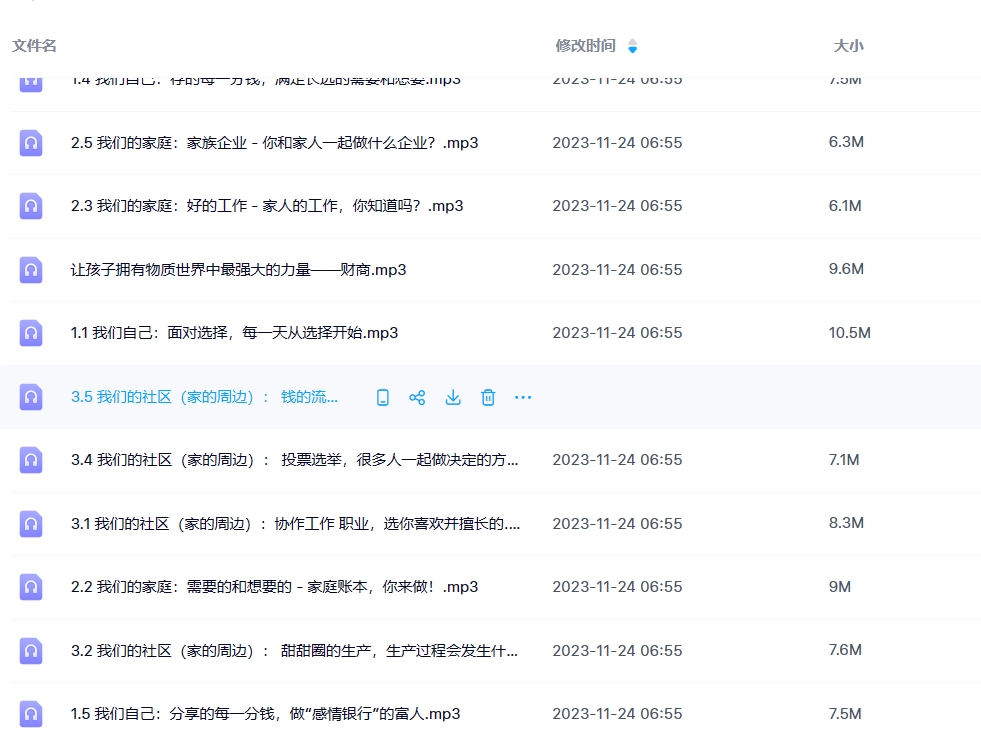Sort by the 大小 column header
This screenshot has width=981, height=742.
pyautogui.click(x=848, y=46)
